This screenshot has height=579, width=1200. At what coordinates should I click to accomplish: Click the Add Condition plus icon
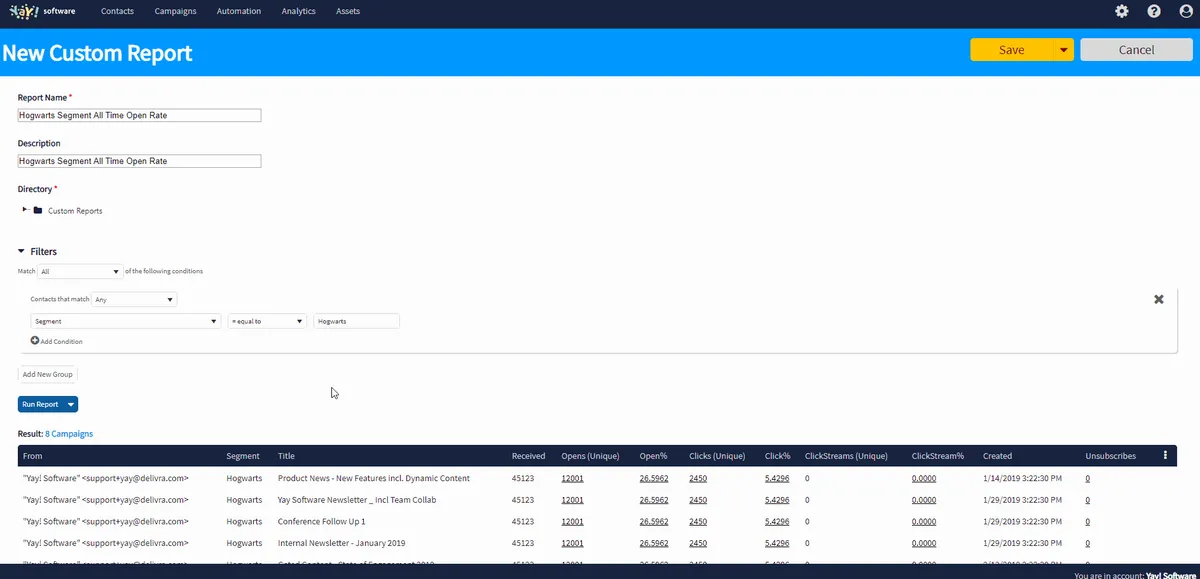point(35,341)
